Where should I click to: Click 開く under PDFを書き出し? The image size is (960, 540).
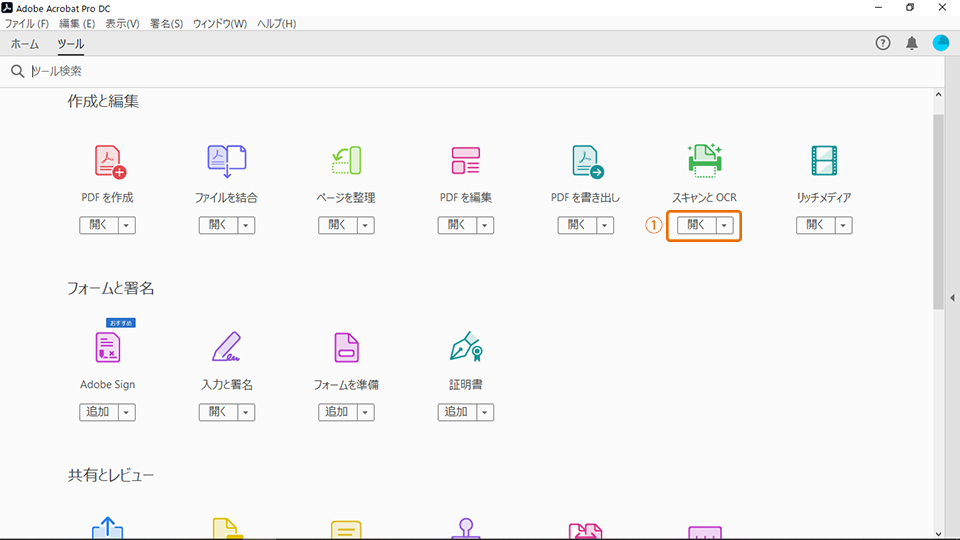click(x=577, y=225)
